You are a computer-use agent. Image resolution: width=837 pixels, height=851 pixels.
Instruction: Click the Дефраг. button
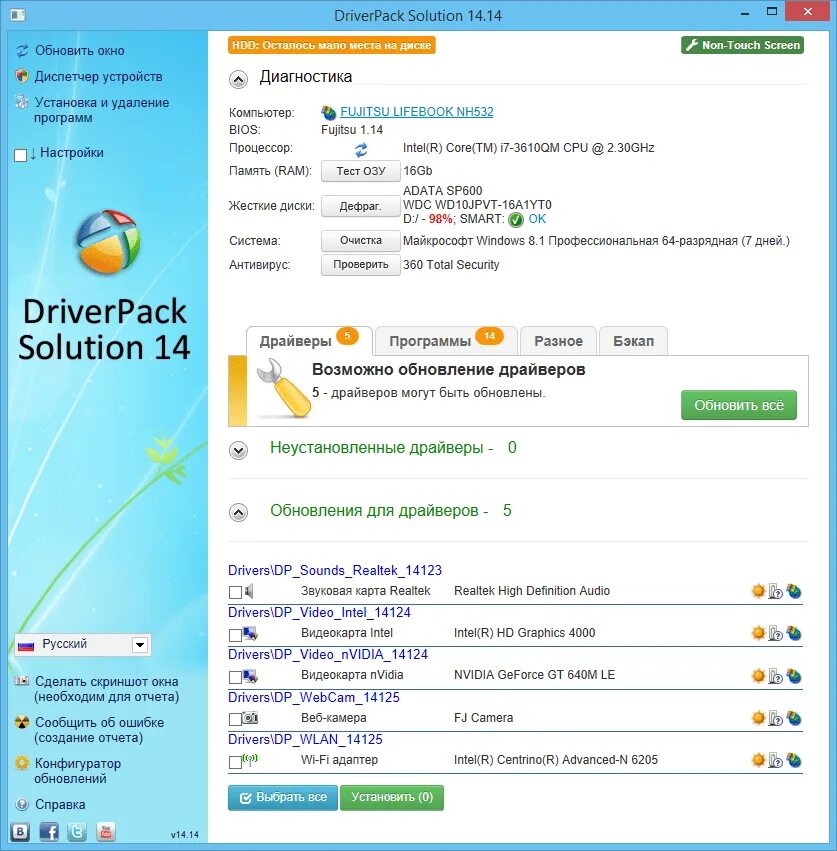361,206
